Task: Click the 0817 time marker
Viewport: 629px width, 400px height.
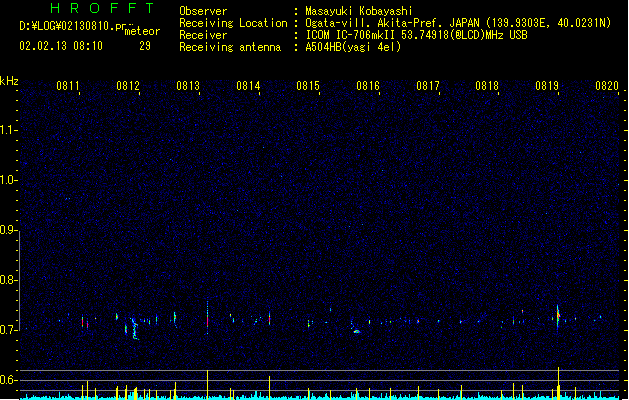Action: 428,86
